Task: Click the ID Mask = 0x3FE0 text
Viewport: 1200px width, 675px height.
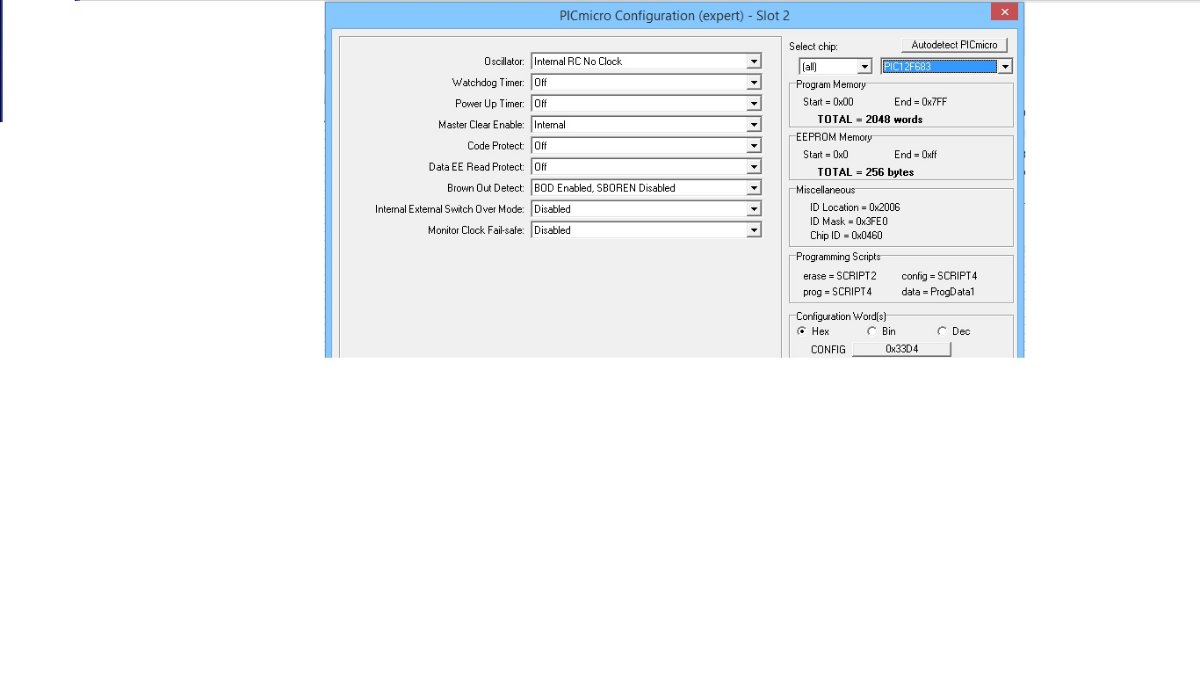Action: (849, 221)
